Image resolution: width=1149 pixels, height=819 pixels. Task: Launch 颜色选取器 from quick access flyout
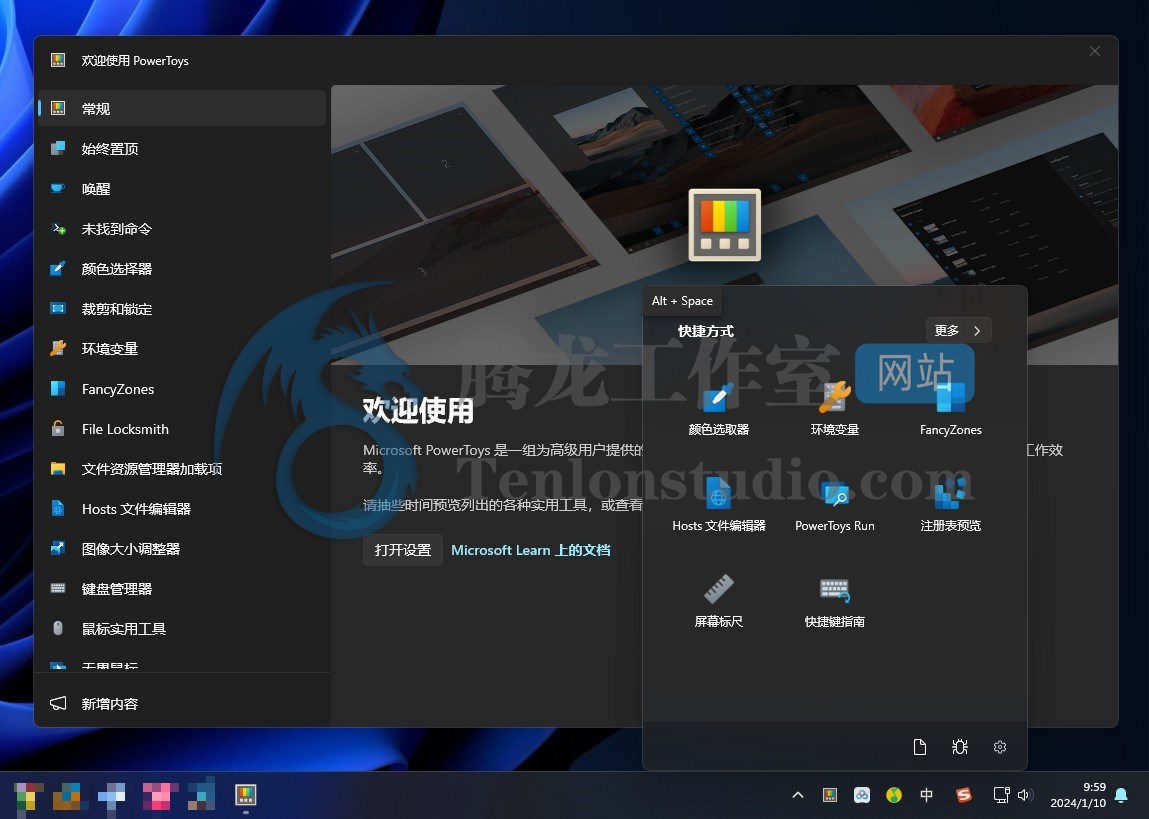(719, 409)
